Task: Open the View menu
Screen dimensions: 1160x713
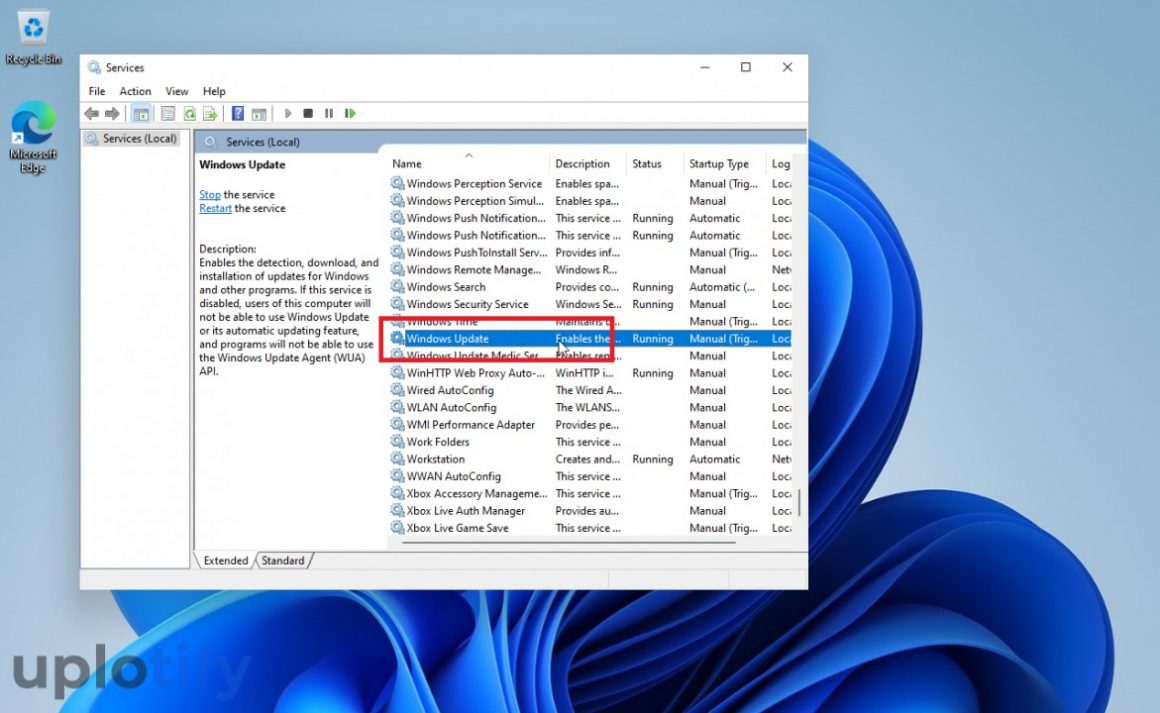Action: [177, 91]
